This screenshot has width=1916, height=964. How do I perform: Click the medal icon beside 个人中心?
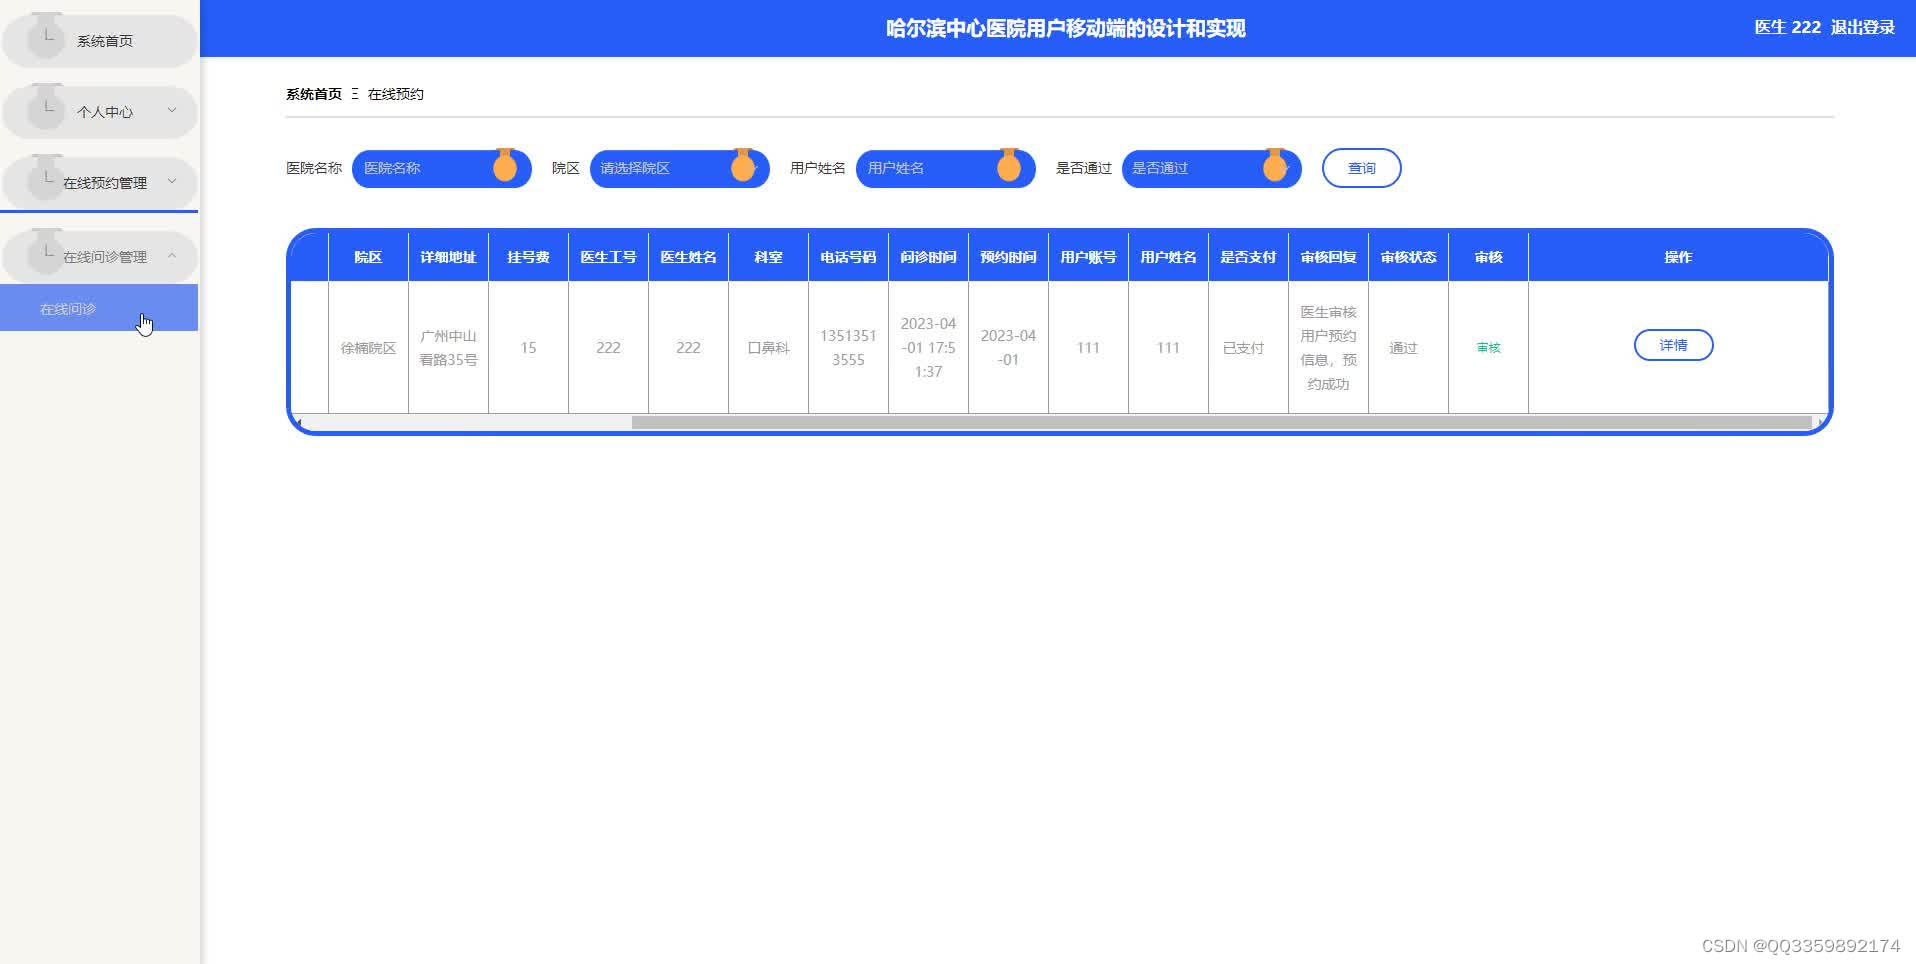coord(46,108)
